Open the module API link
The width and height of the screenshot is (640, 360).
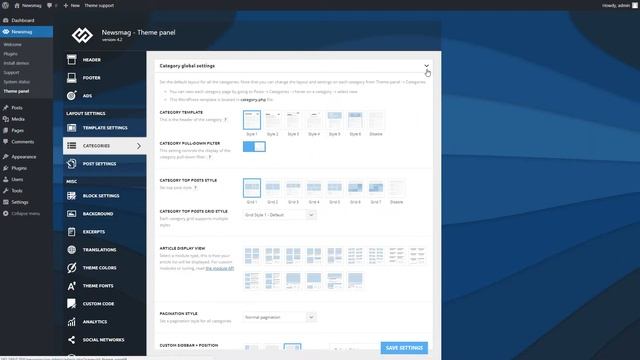[220, 268]
